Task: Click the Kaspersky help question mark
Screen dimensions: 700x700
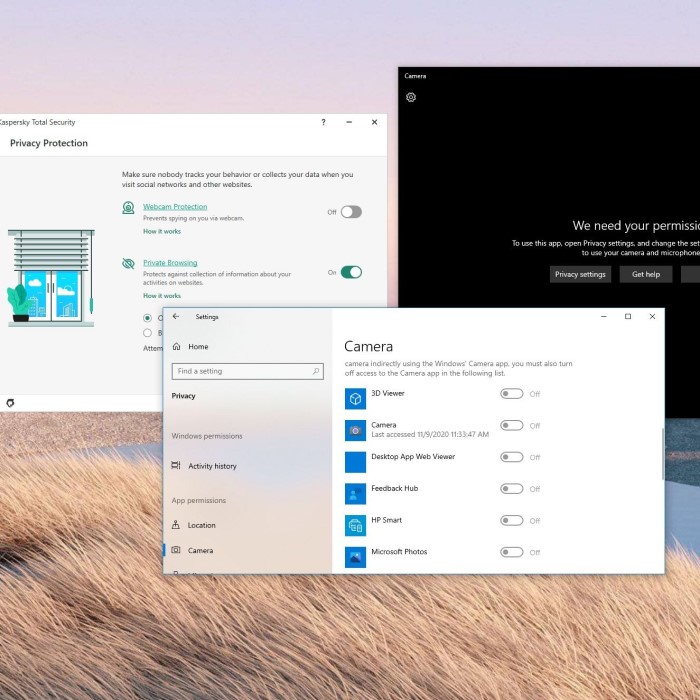Action: (323, 122)
